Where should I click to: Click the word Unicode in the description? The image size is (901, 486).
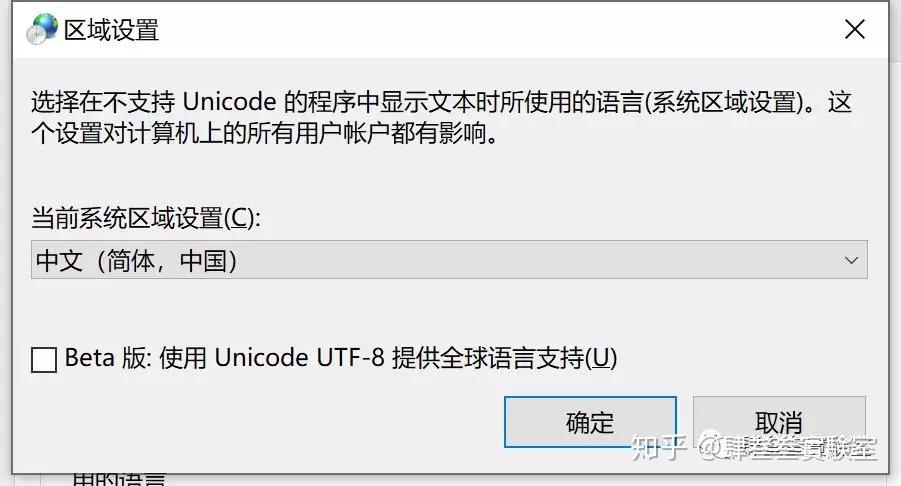[229, 102]
